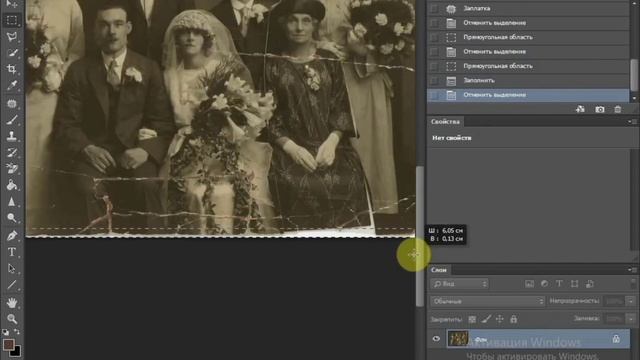640x360 pixels.
Task: Select the Rectangular Marquee tool
Action: tap(12, 20)
